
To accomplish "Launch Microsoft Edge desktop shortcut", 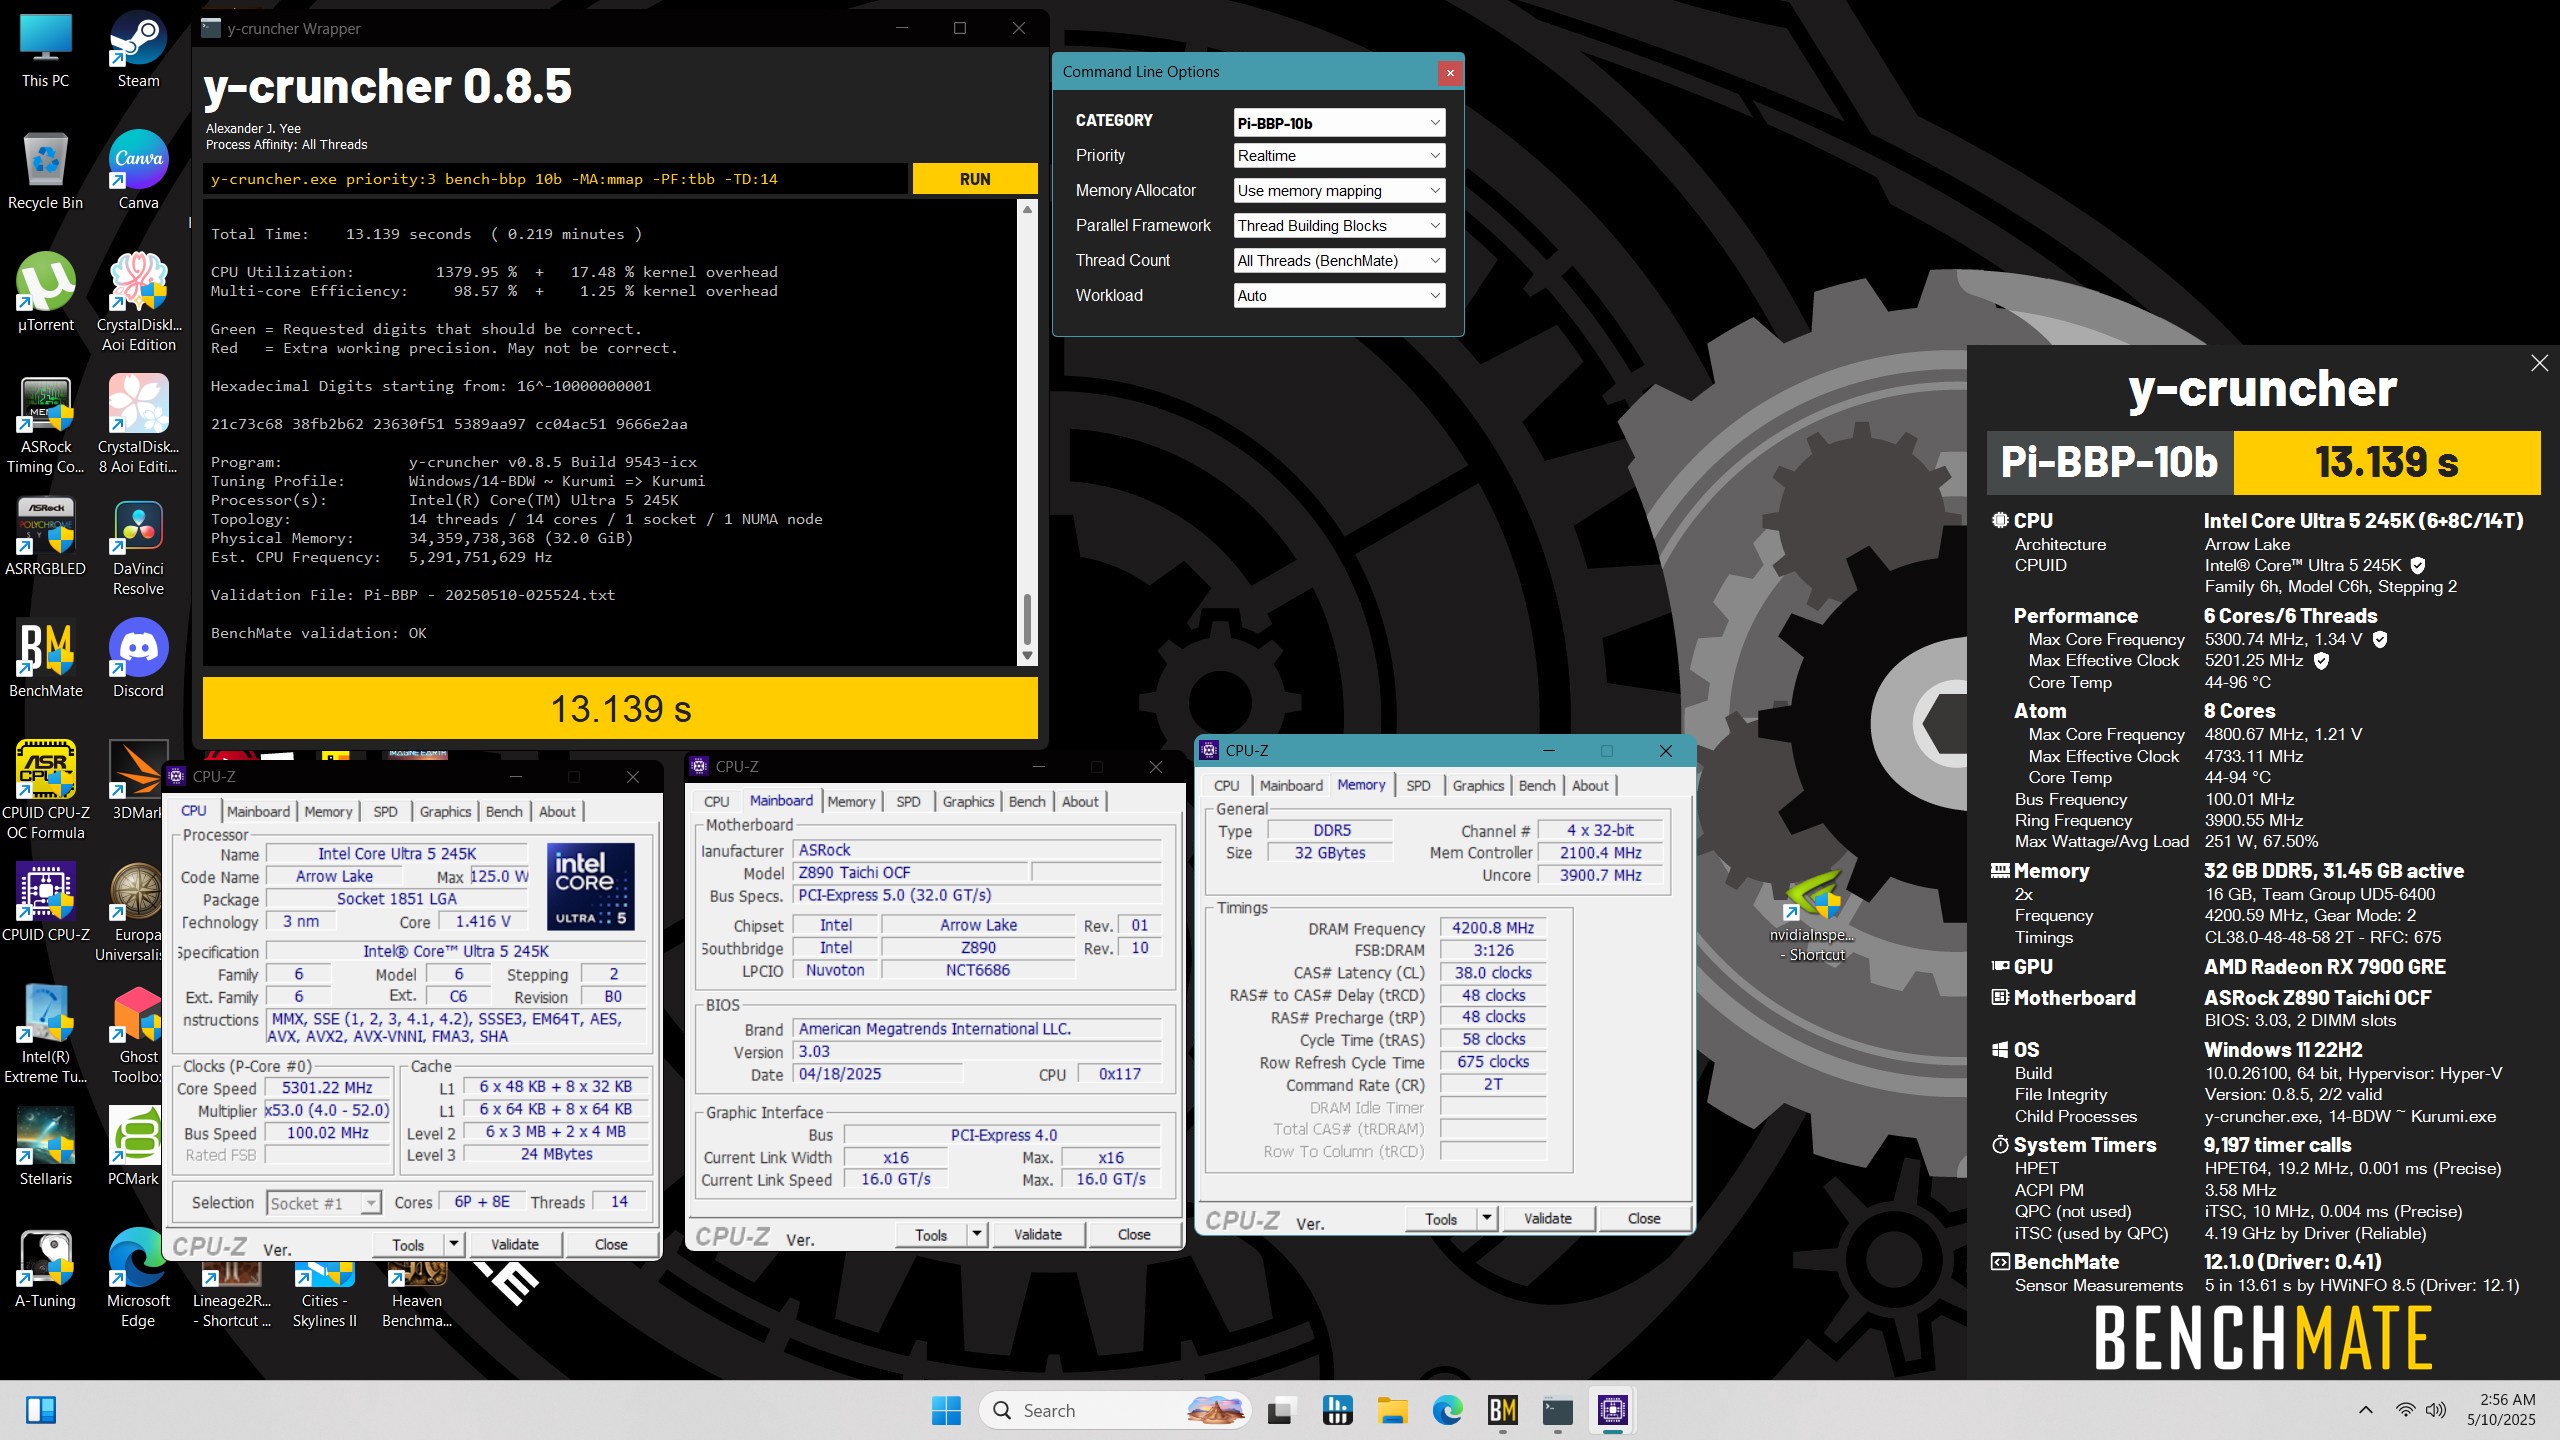I will coord(138,1280).
